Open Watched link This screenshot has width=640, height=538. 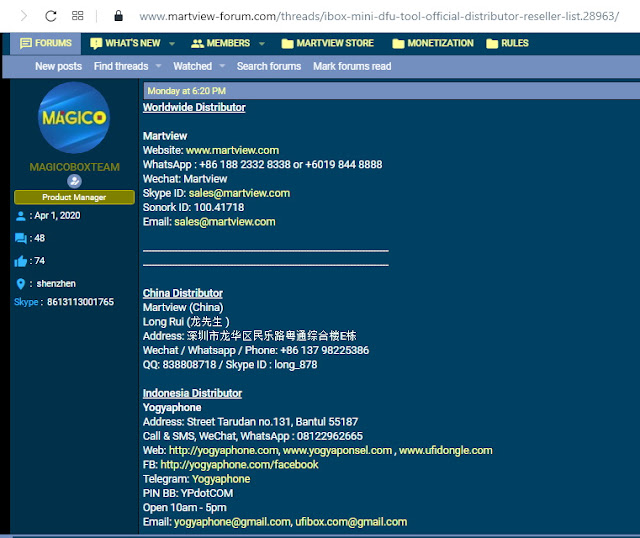pyautogui.click(x=193, y=66)
